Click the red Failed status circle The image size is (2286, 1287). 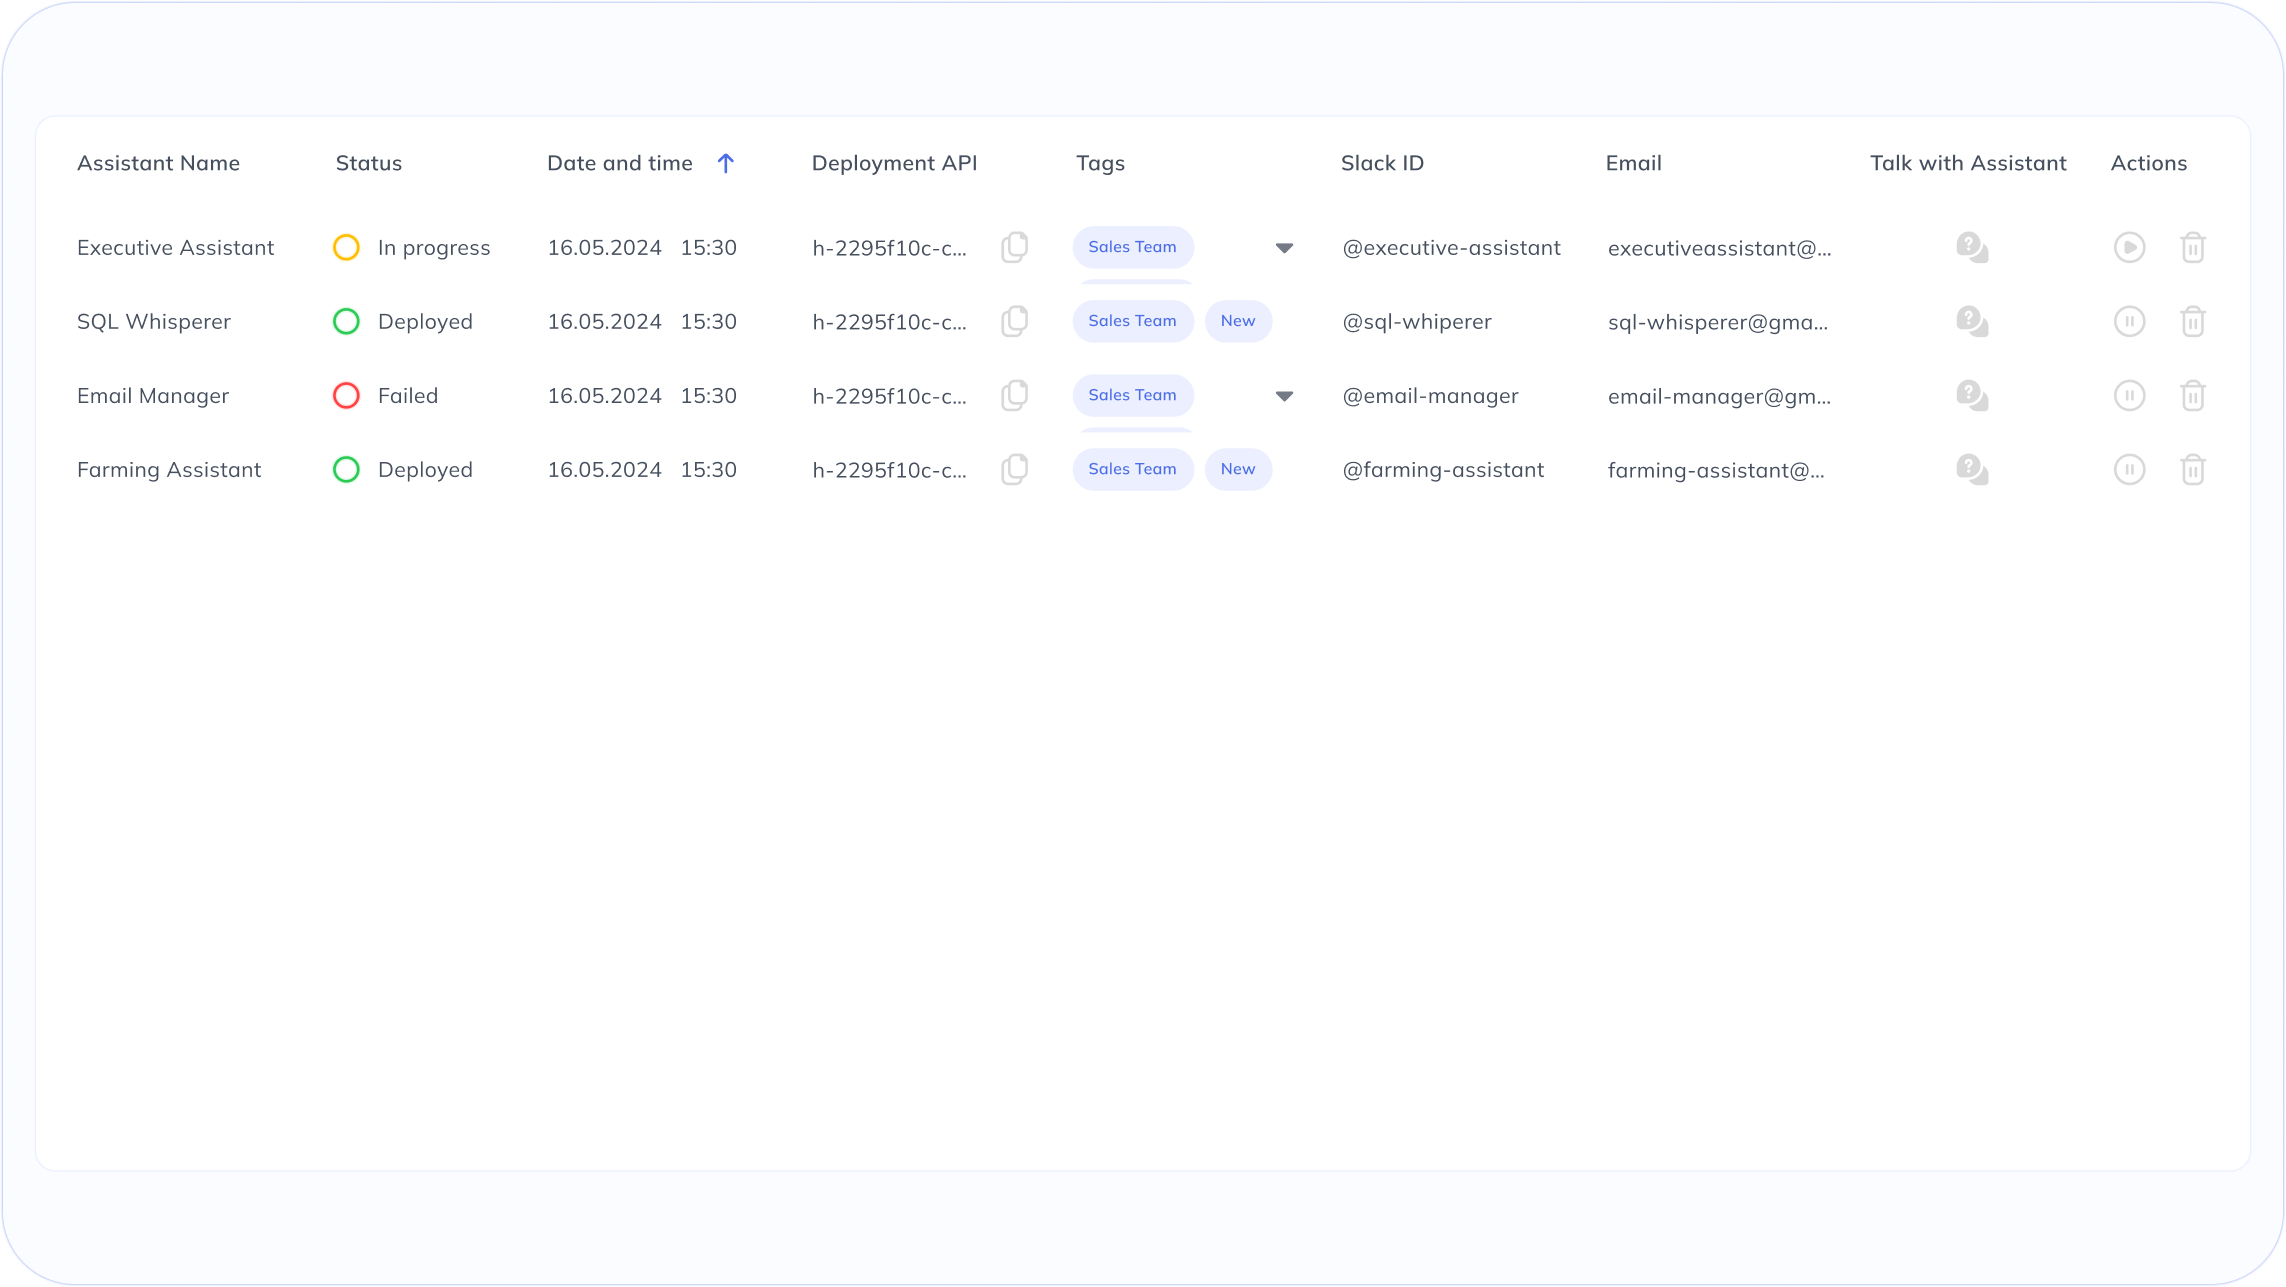pyautogui.click(x=346, y=395)
